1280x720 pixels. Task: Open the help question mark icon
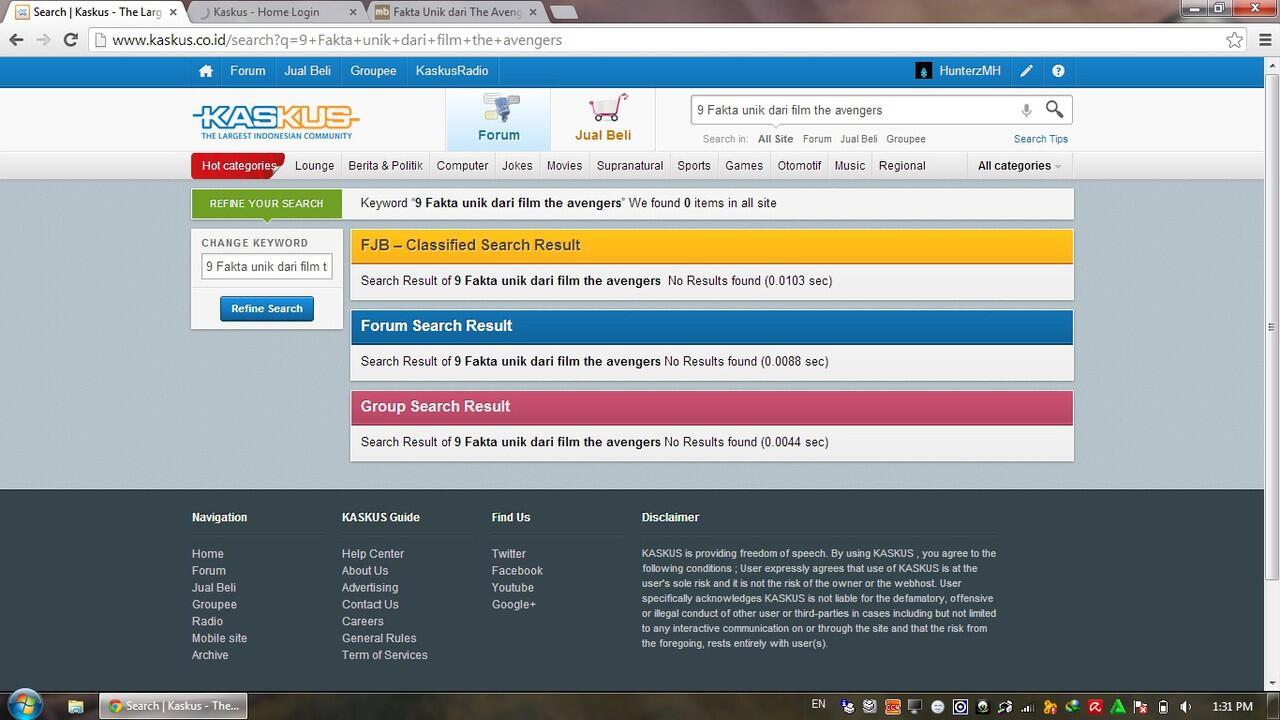click(1058, 71)
